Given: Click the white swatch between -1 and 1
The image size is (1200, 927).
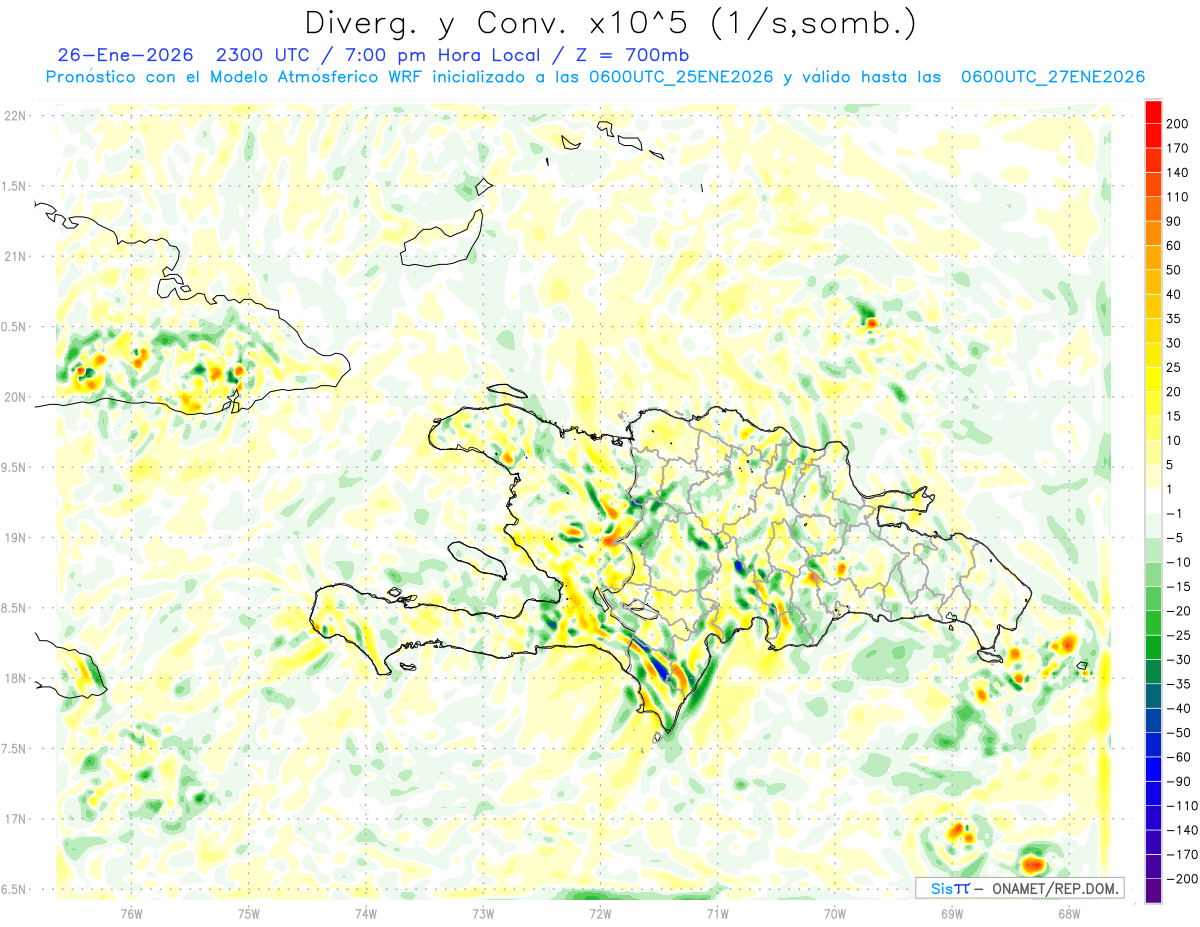Looking at the screenshot, I should [1153, 501].
